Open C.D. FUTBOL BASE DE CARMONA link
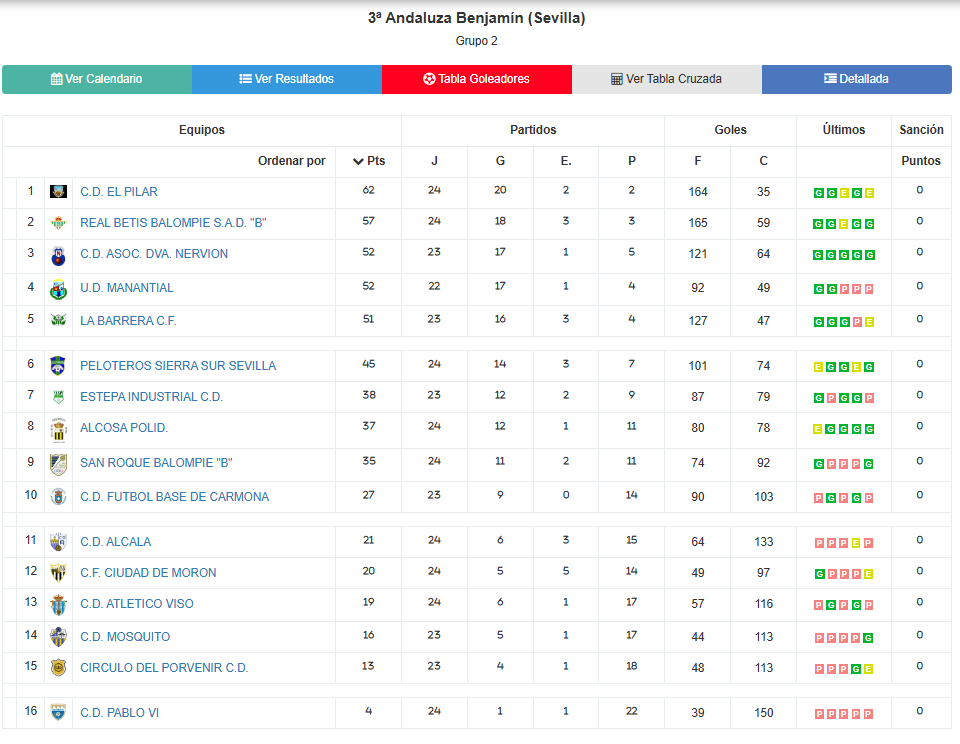 tap(174, 497)
